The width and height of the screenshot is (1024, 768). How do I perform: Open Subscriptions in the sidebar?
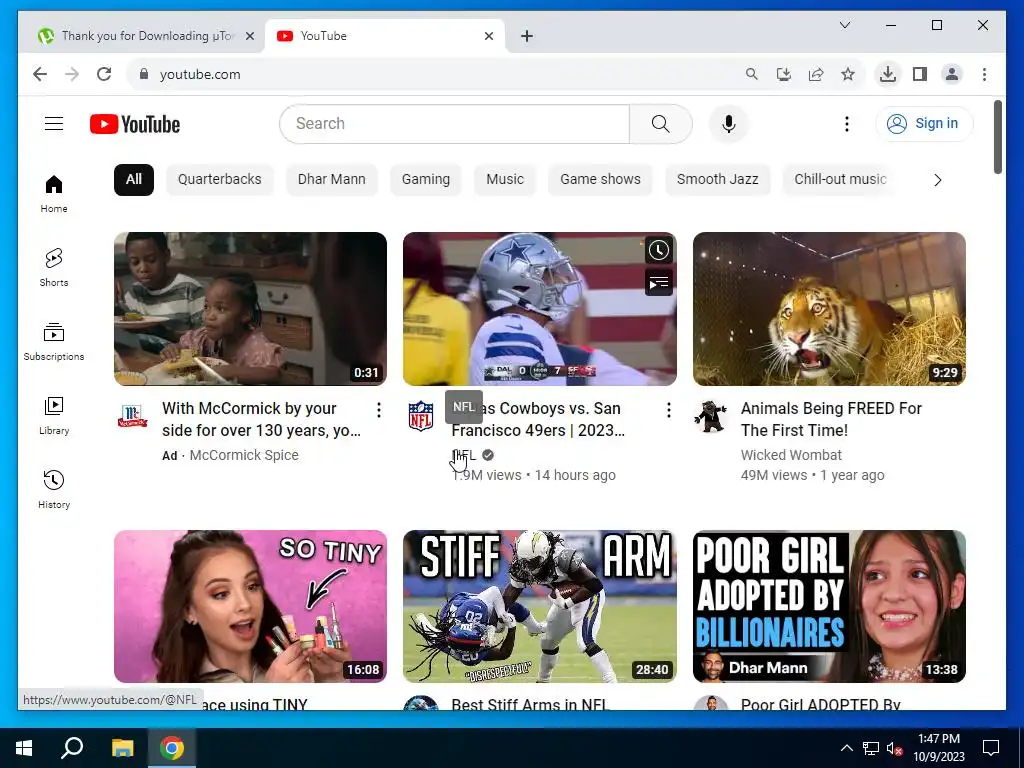pos(54,342)
